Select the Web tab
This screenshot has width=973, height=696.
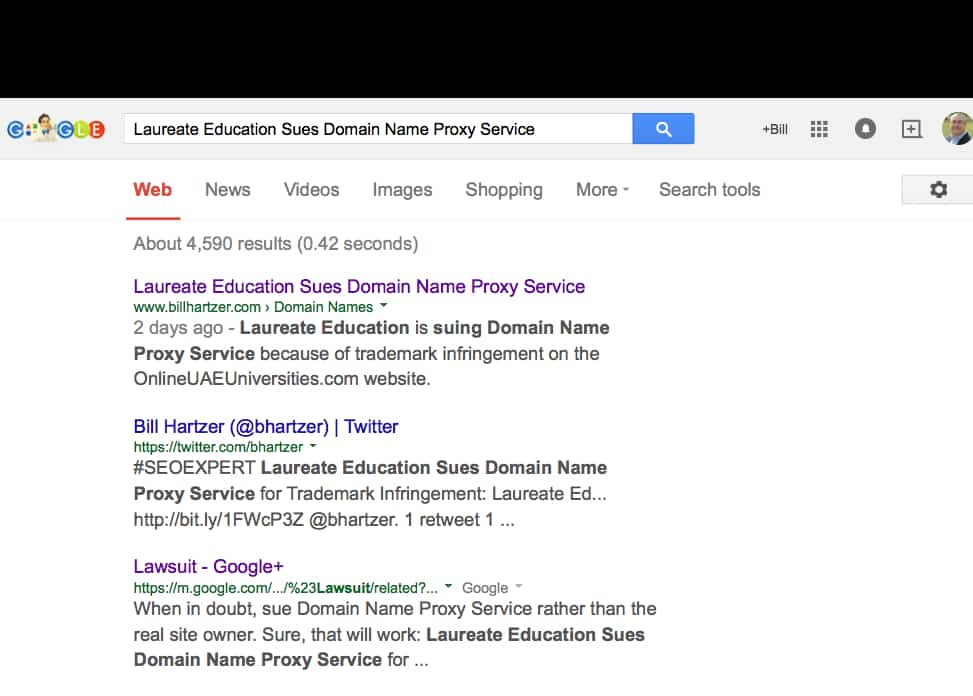coord(152,189)
